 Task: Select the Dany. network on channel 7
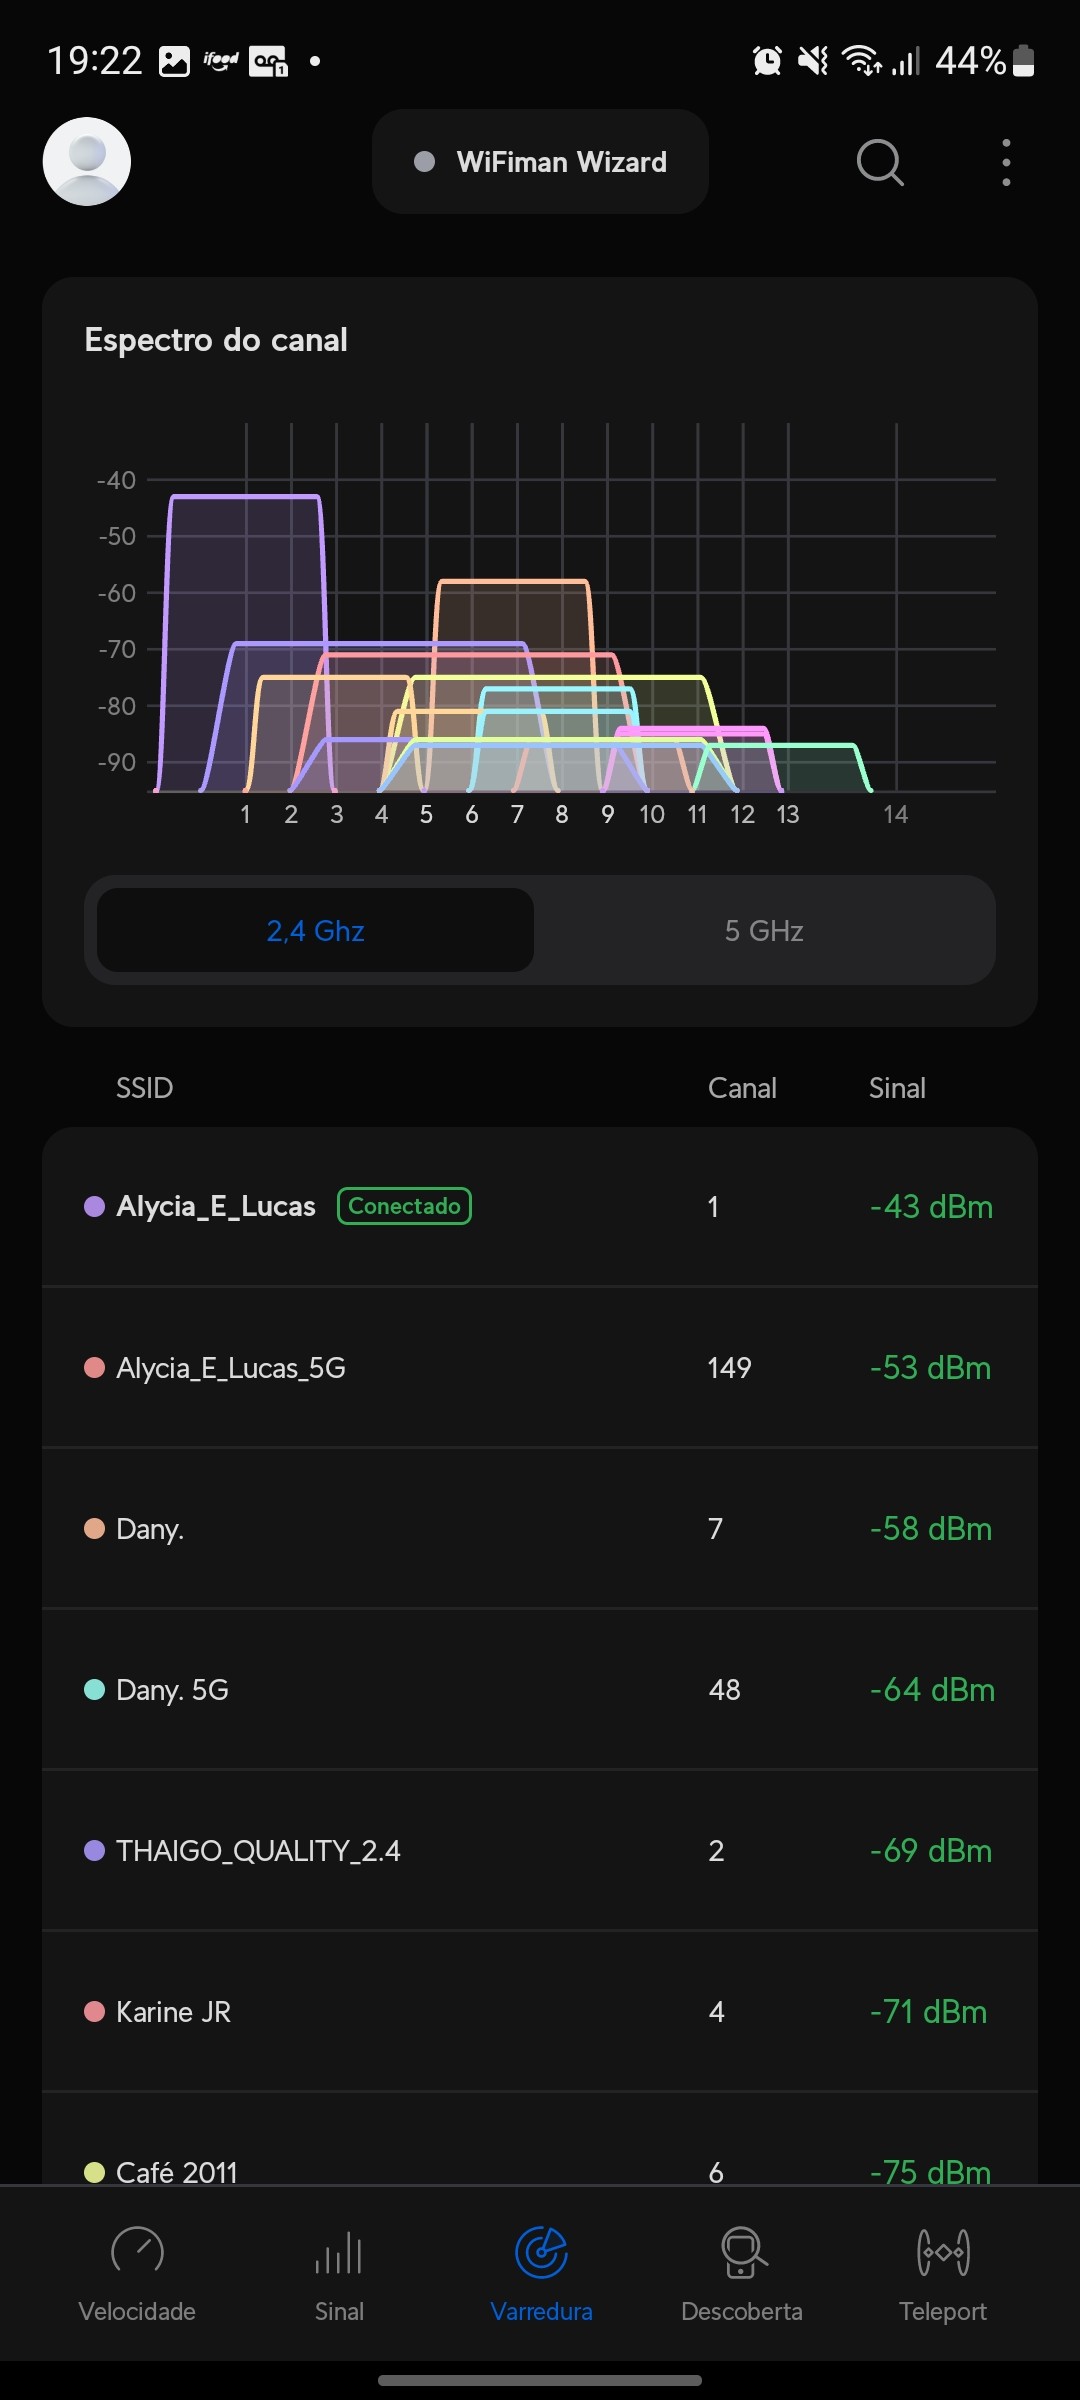coord(540,1529)
